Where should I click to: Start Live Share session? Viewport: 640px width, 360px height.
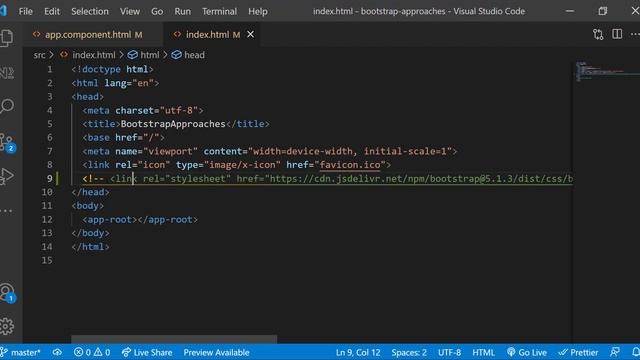pos(147,352)
